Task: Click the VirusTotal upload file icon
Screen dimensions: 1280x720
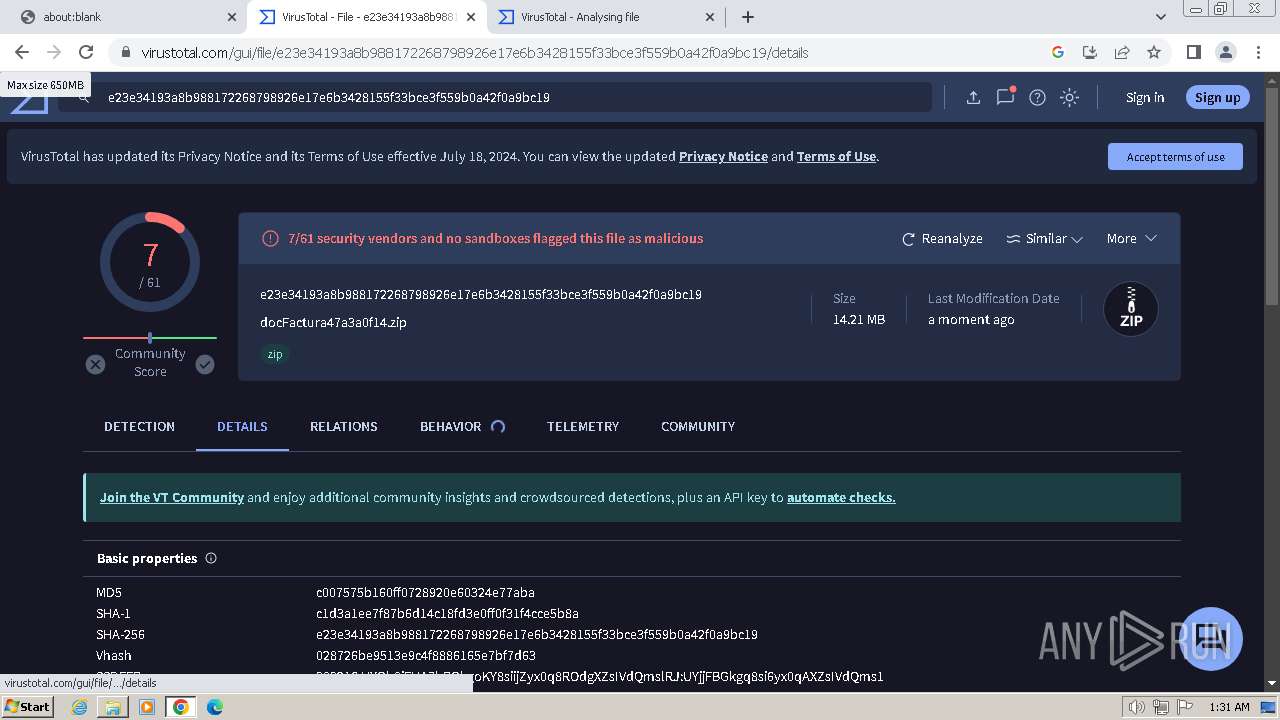Action: click(x=973, y=97)
